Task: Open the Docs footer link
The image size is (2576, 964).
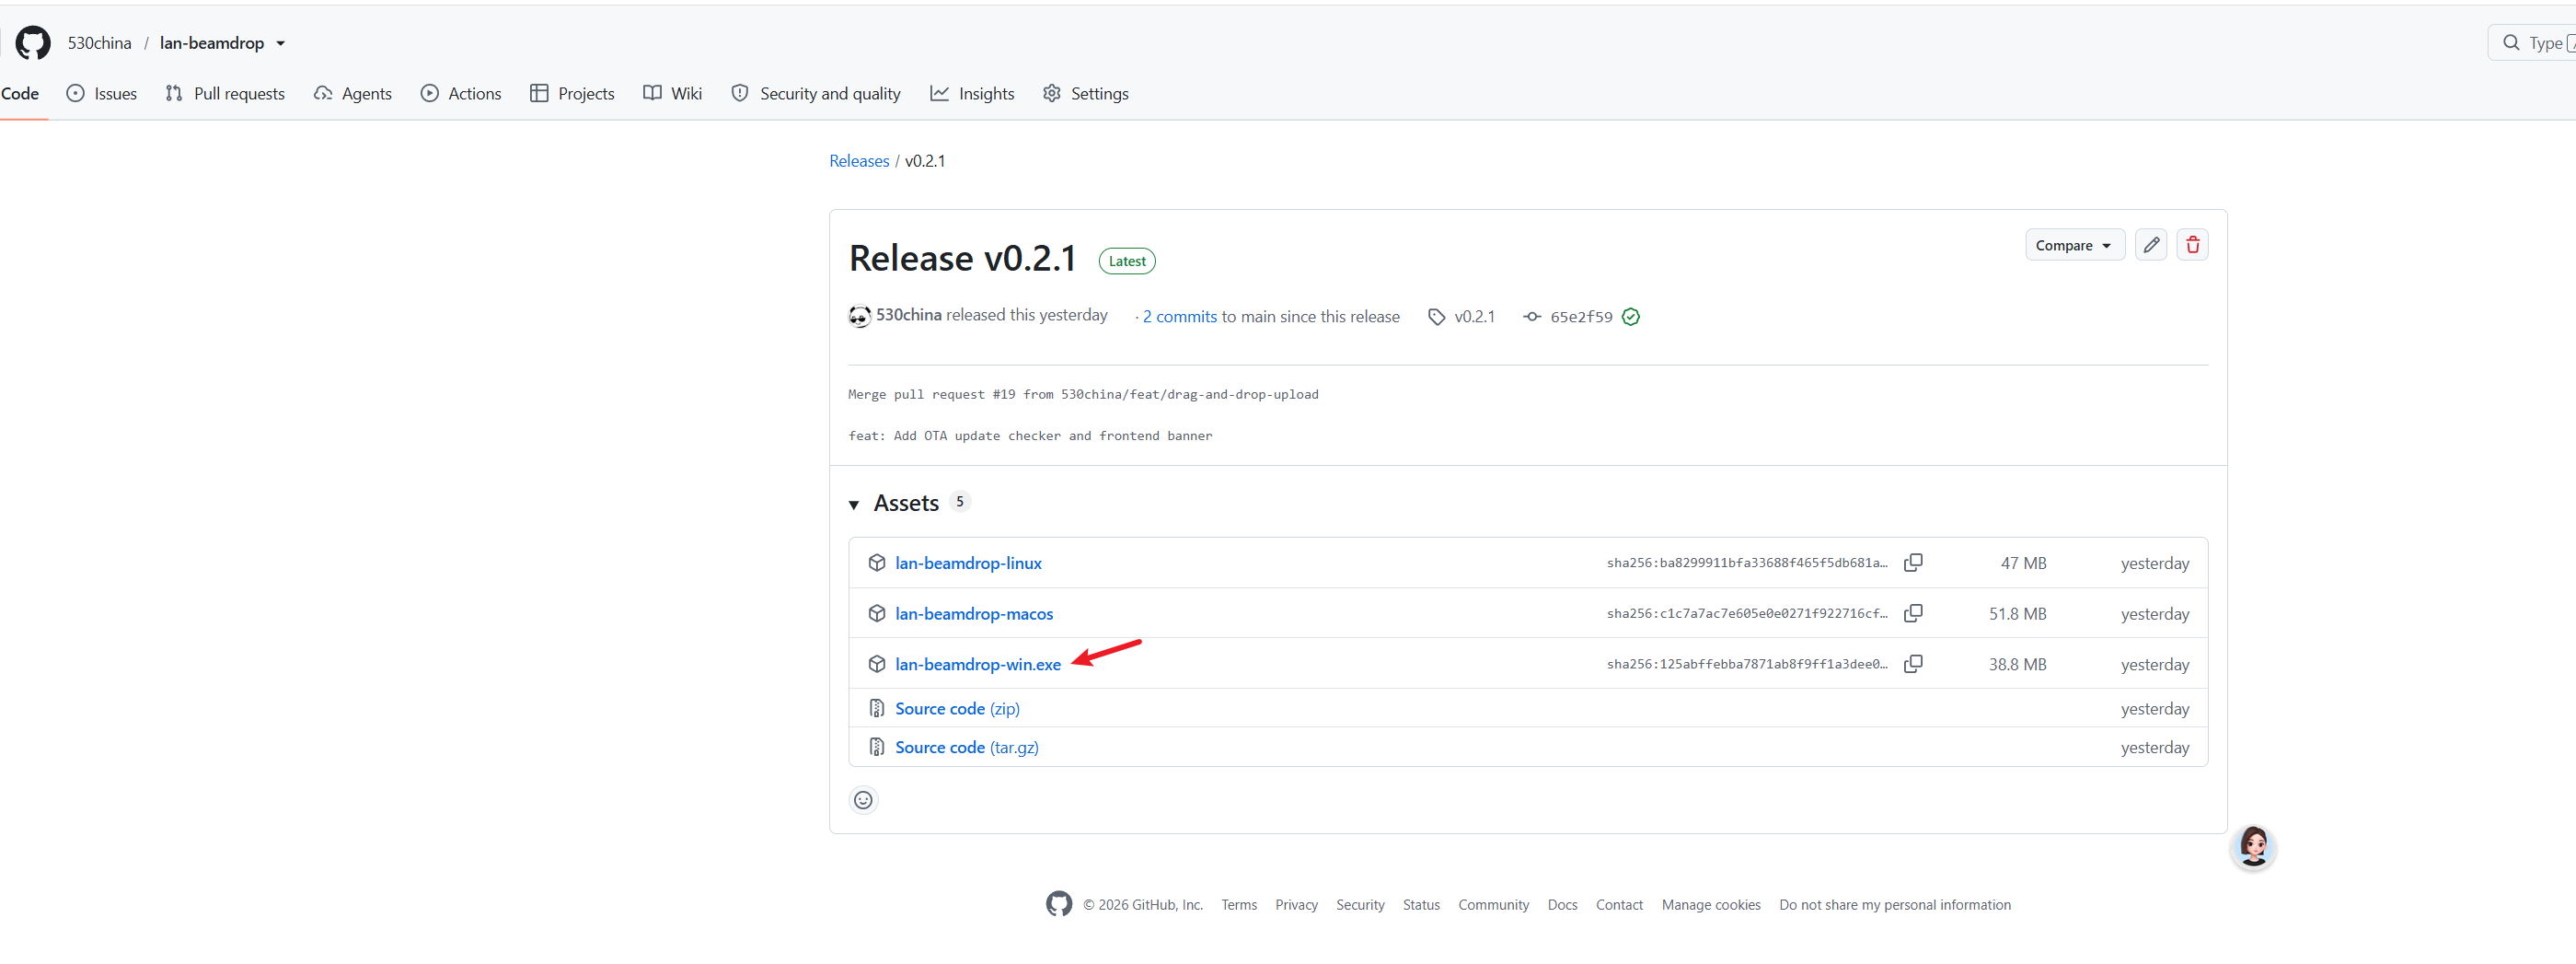Action: [x=1562, y=906]
